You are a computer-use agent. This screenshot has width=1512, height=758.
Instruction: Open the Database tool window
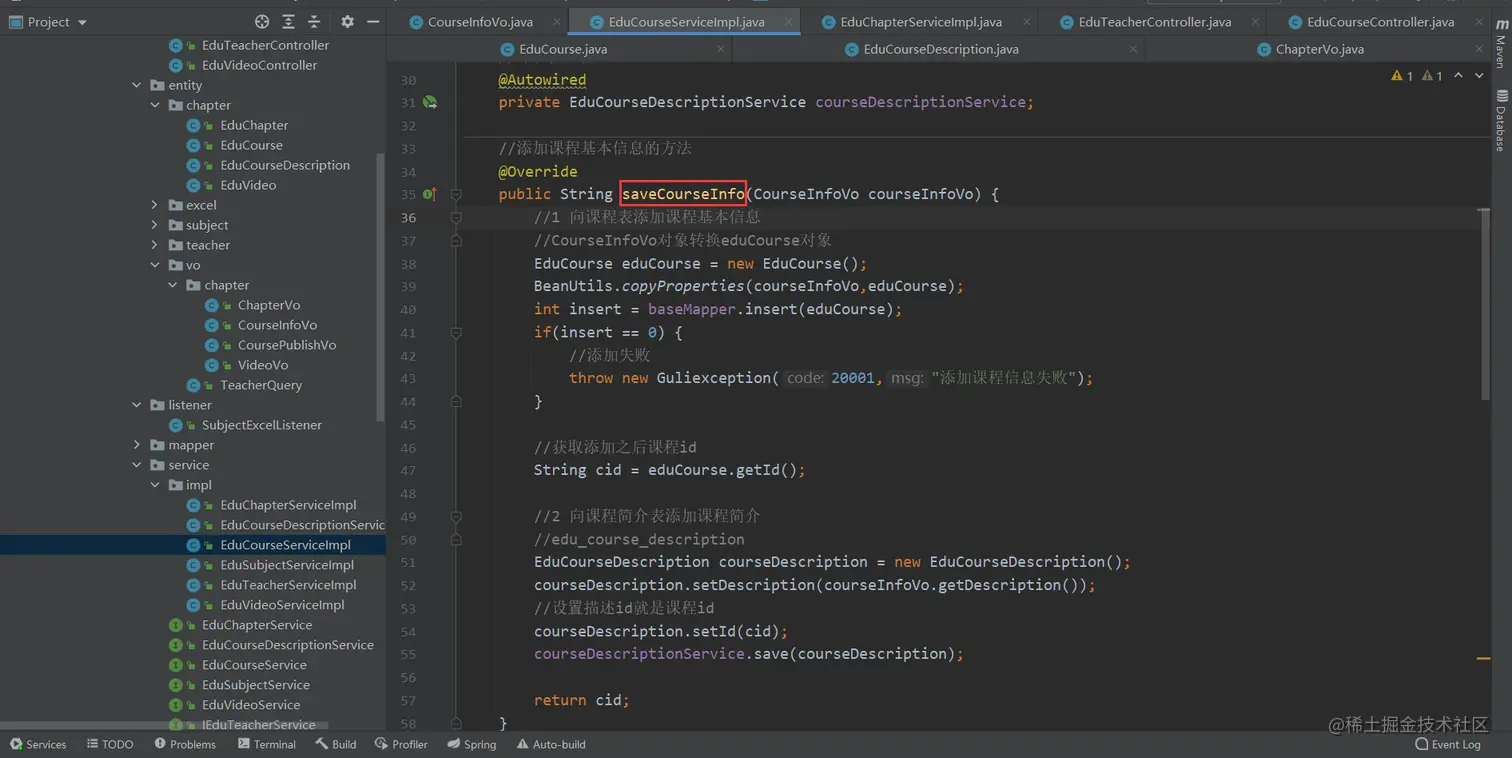tap(1500, 120)
